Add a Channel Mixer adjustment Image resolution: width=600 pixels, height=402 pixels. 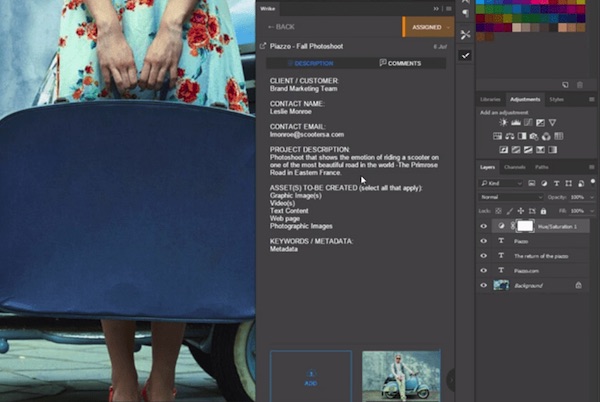(546, 136)
